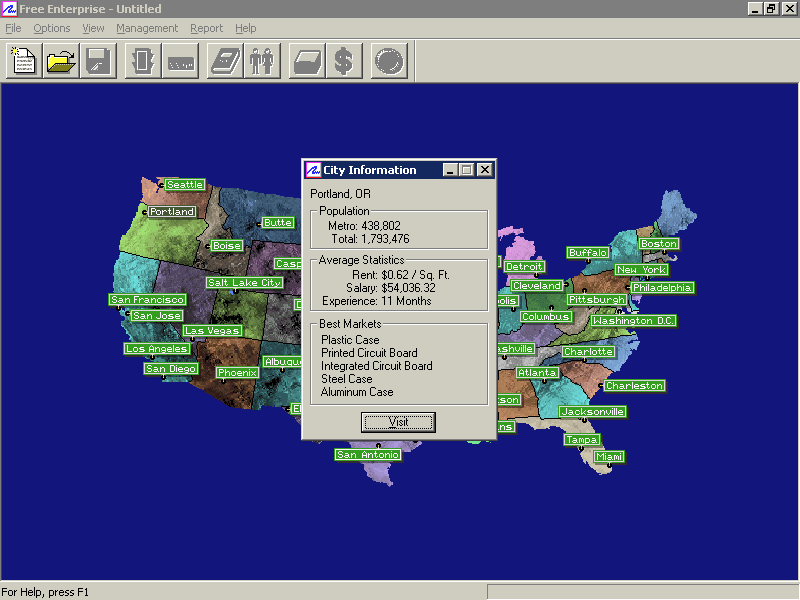Open the Options menu
The height and width of the screenshot is (600, 800).
(52, 28)
